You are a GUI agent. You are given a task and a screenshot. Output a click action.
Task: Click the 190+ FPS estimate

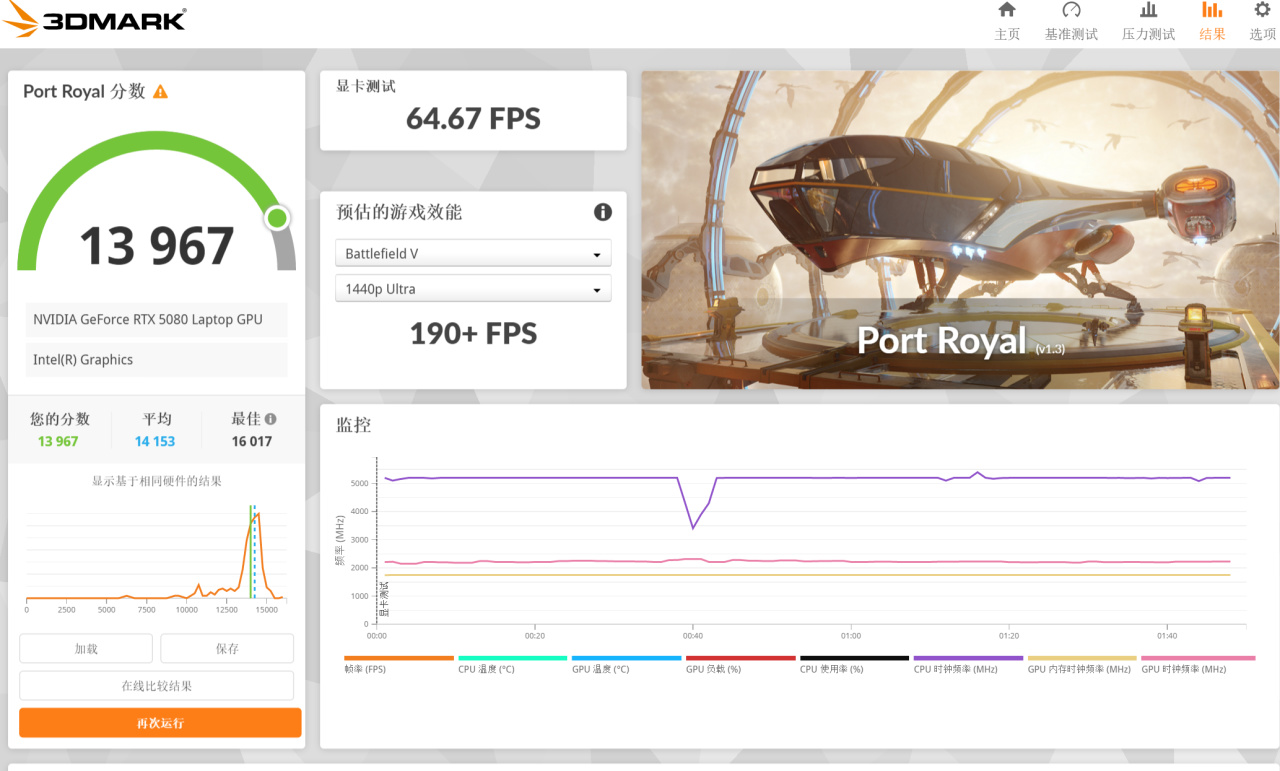click(x=473, y=333)
